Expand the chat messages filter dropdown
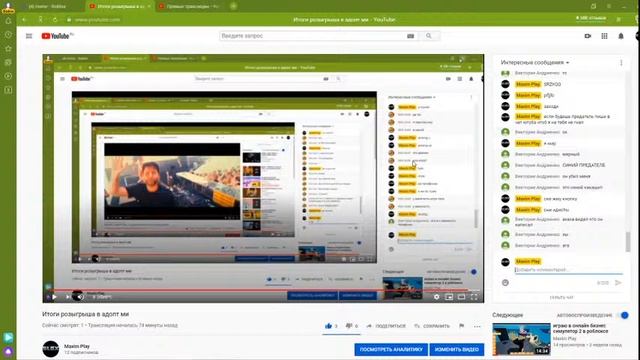Viewport: 640px width, 360px height. click(535, 62)
